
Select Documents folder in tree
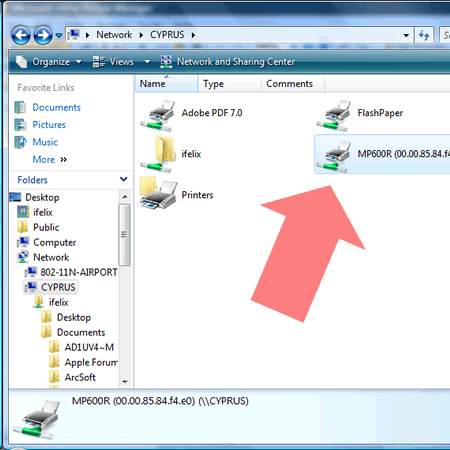[81, 332]
